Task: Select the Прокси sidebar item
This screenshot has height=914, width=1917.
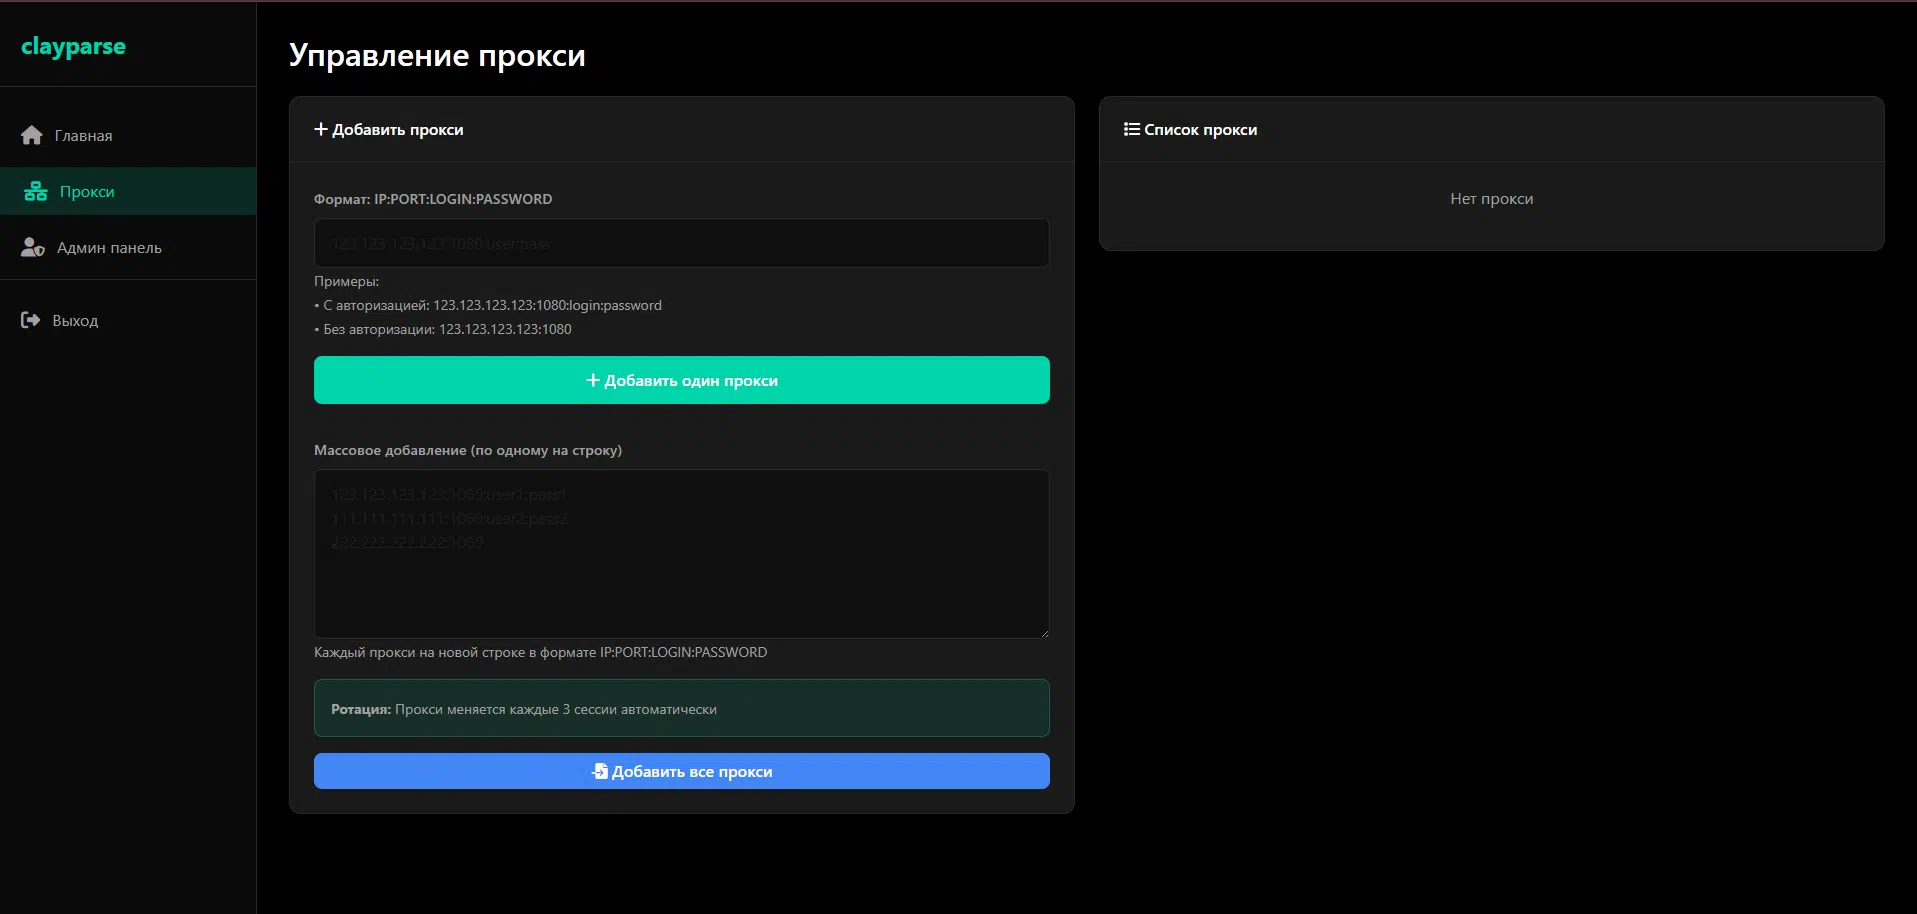Action: pos(87,192)
